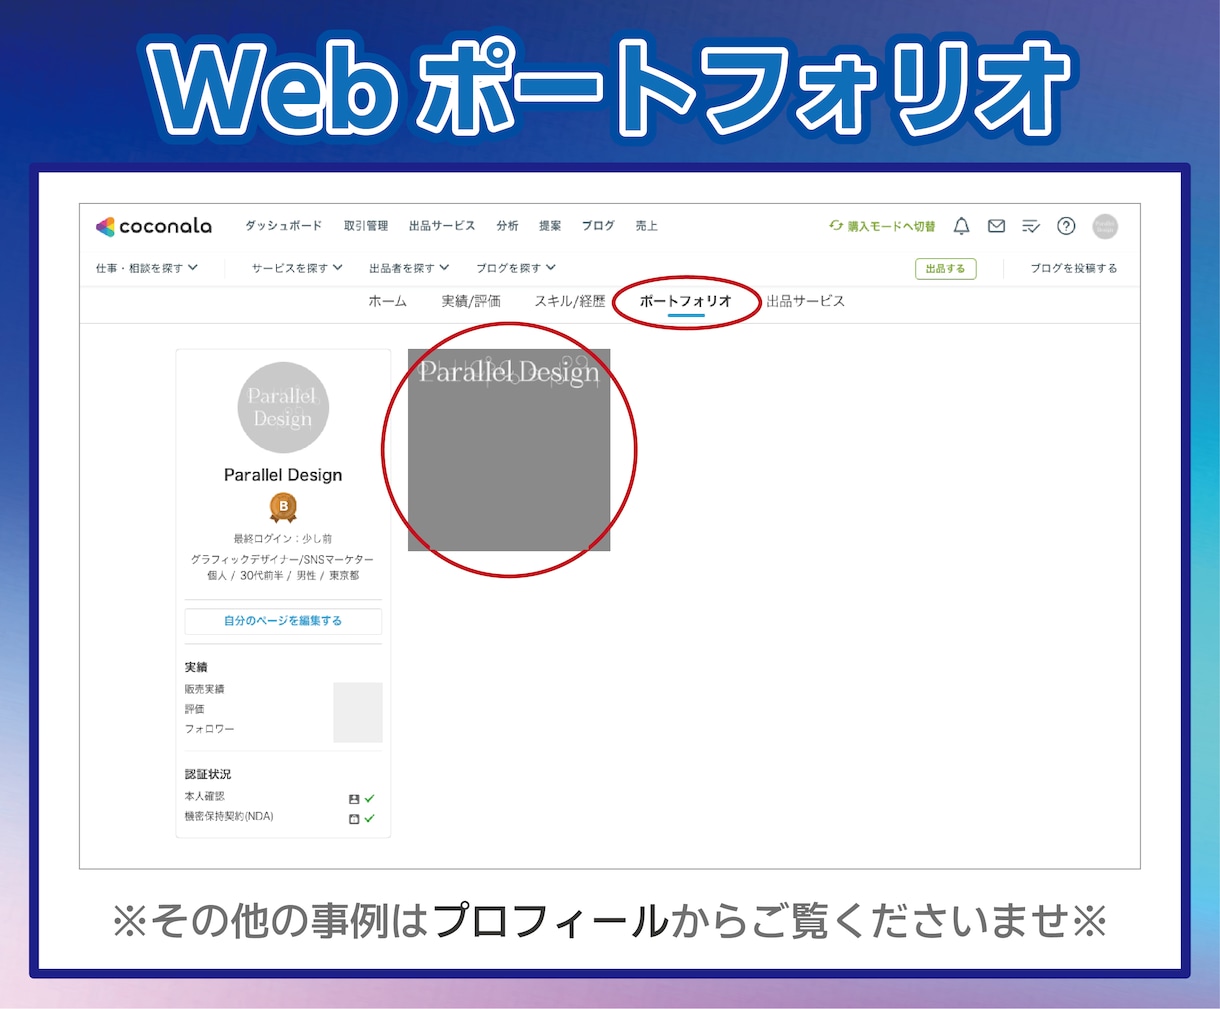This screenshot has width=1220, height=1009.
Task: Click the ブログを投稿する link
Action: (x=1074, y=268)
